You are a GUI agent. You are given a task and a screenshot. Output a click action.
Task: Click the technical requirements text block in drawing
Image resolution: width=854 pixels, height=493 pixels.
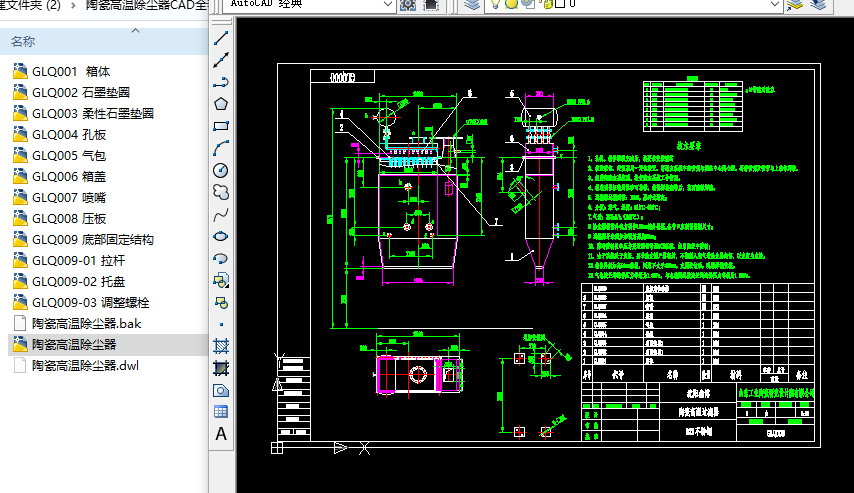694,210
